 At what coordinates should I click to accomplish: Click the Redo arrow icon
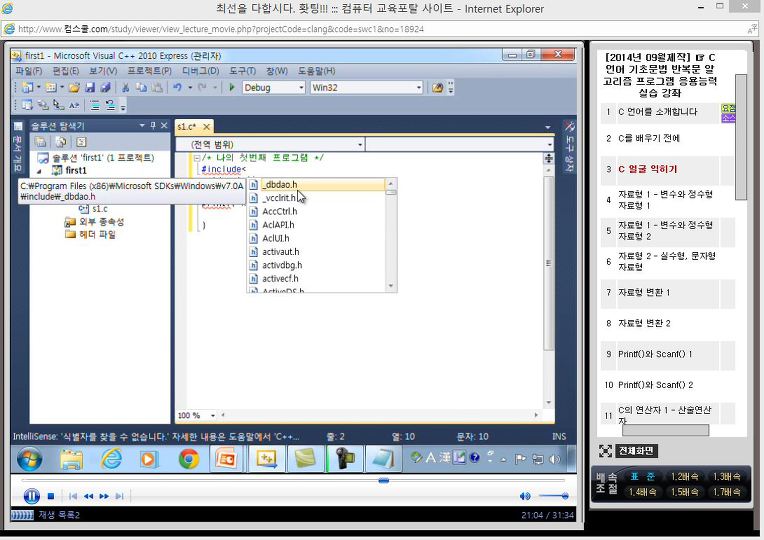coord(202,88)
